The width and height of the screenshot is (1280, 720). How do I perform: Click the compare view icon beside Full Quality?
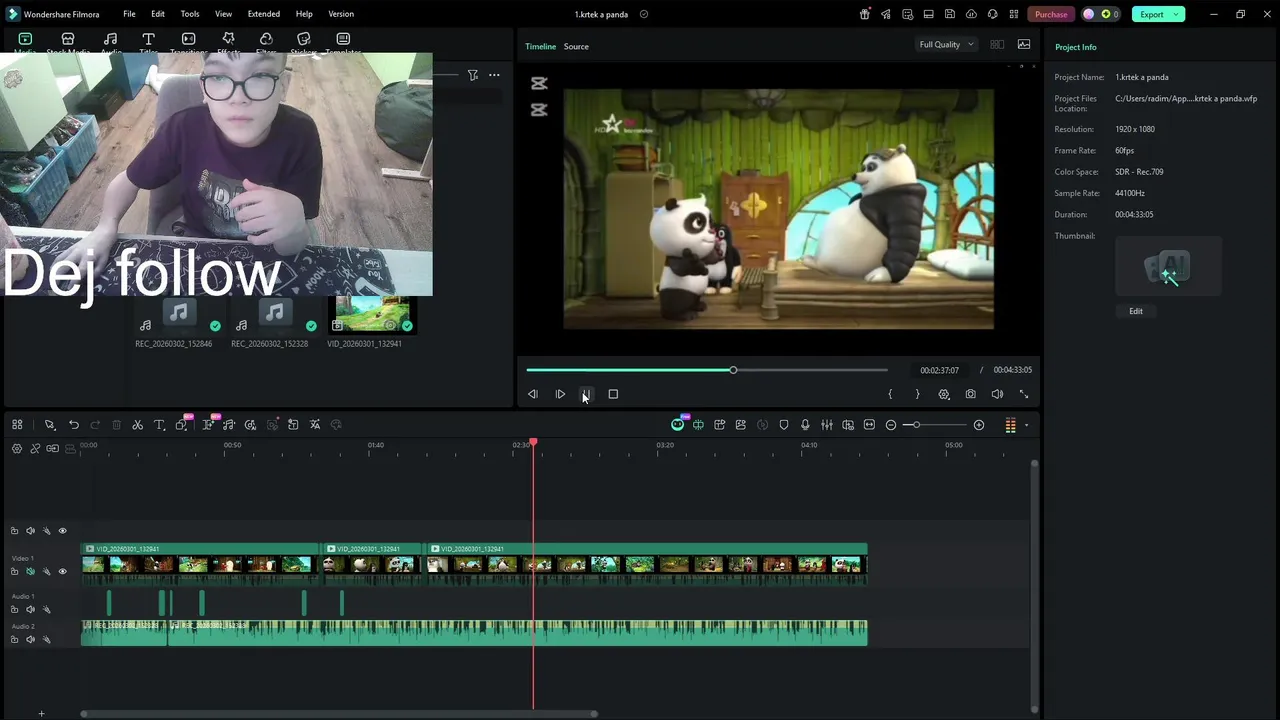(997, 44)
